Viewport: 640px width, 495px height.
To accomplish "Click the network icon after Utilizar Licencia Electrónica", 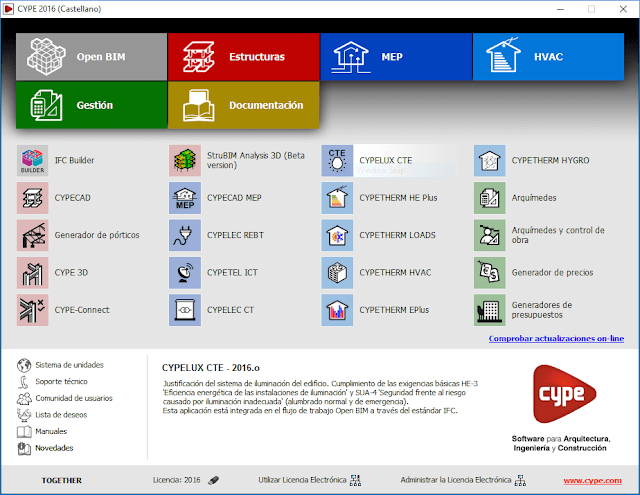I will pos(356,480).
